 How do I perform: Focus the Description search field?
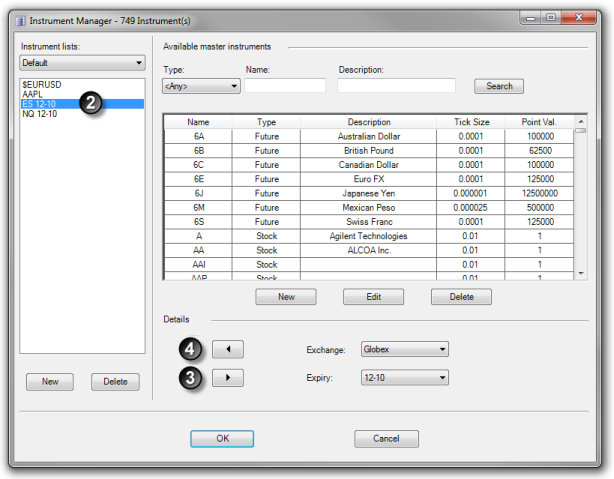pyautogui.click(x=396, y=85)
